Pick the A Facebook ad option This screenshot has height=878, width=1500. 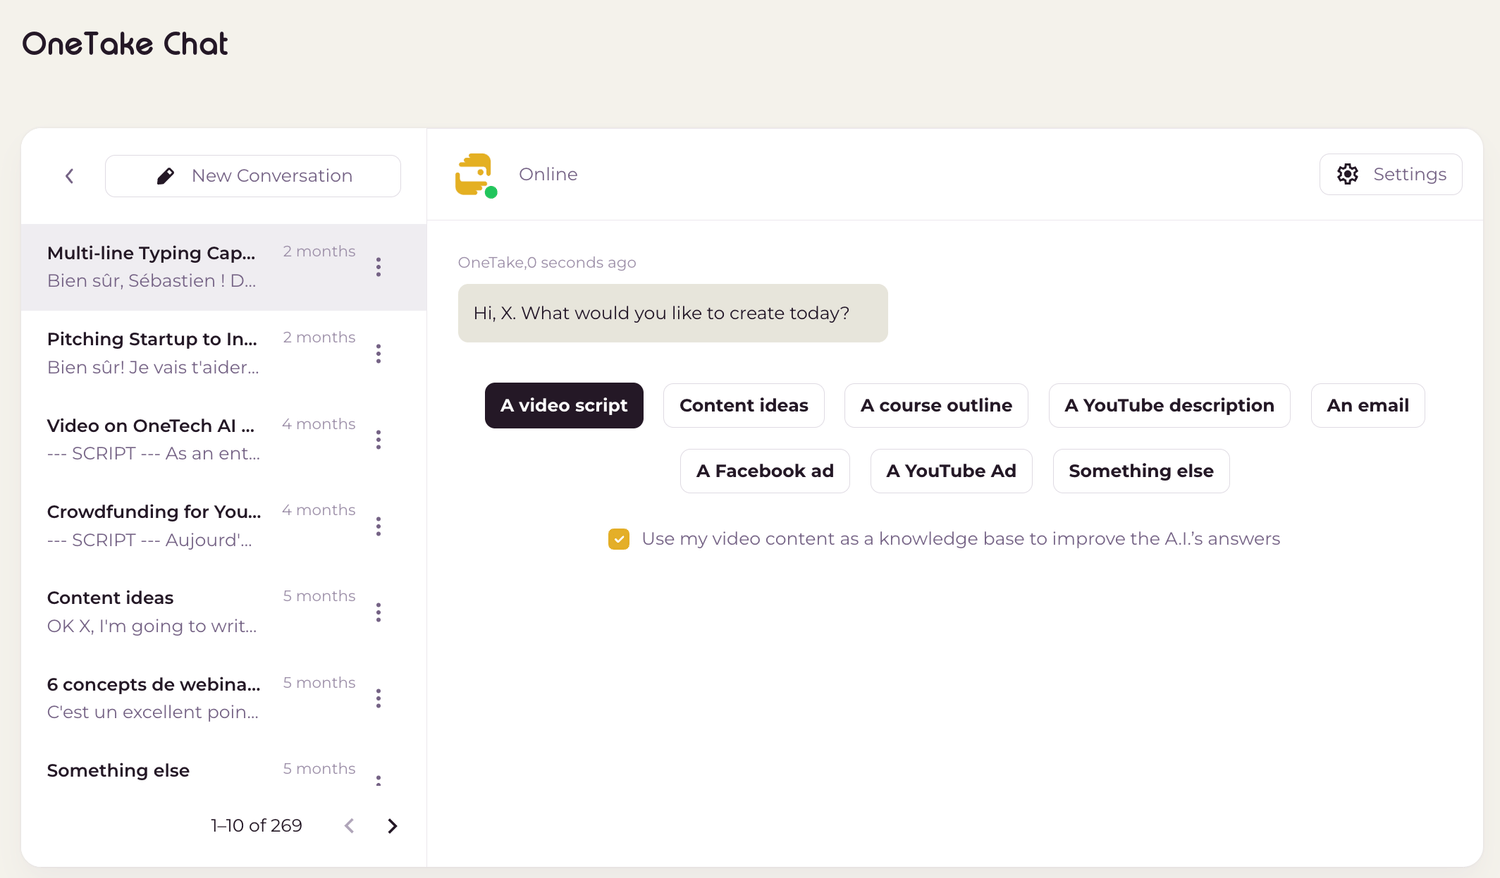coord(765,471)
